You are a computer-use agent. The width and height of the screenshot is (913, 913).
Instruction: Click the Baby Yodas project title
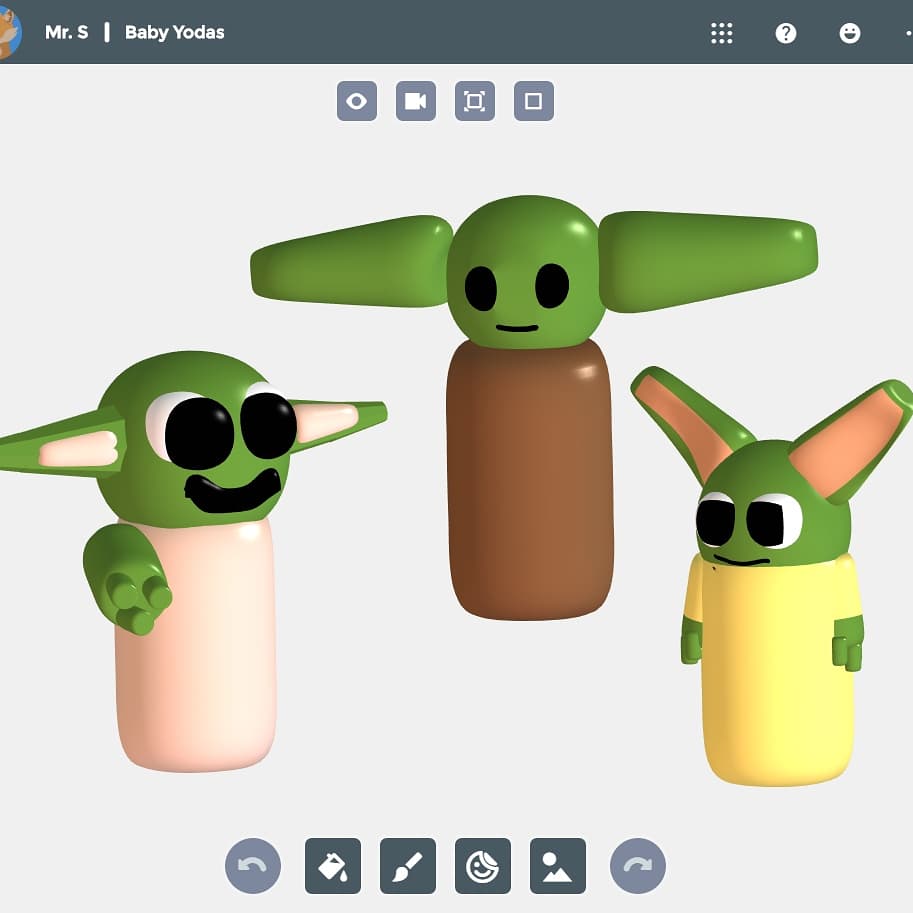point(175,32)
